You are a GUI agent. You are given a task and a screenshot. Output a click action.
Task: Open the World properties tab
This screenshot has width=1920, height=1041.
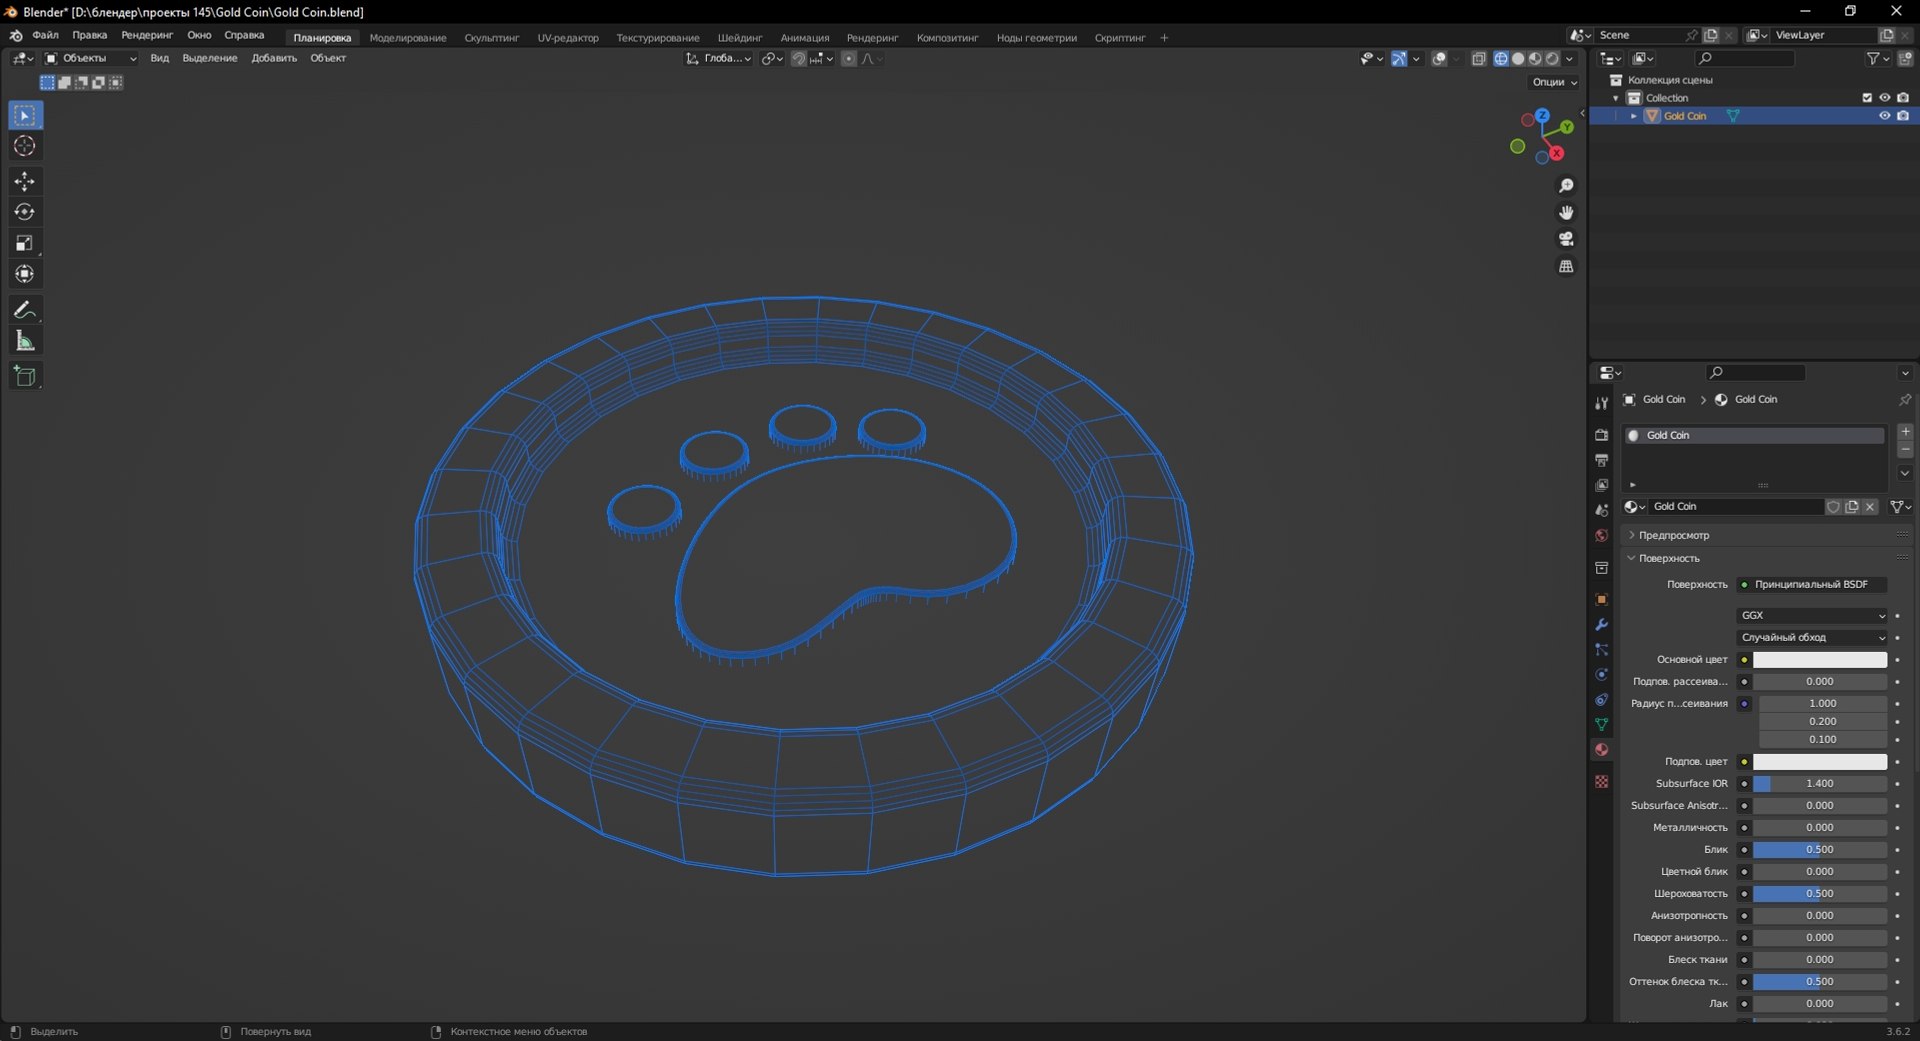pyautogui.click(x=1601, y=535)
